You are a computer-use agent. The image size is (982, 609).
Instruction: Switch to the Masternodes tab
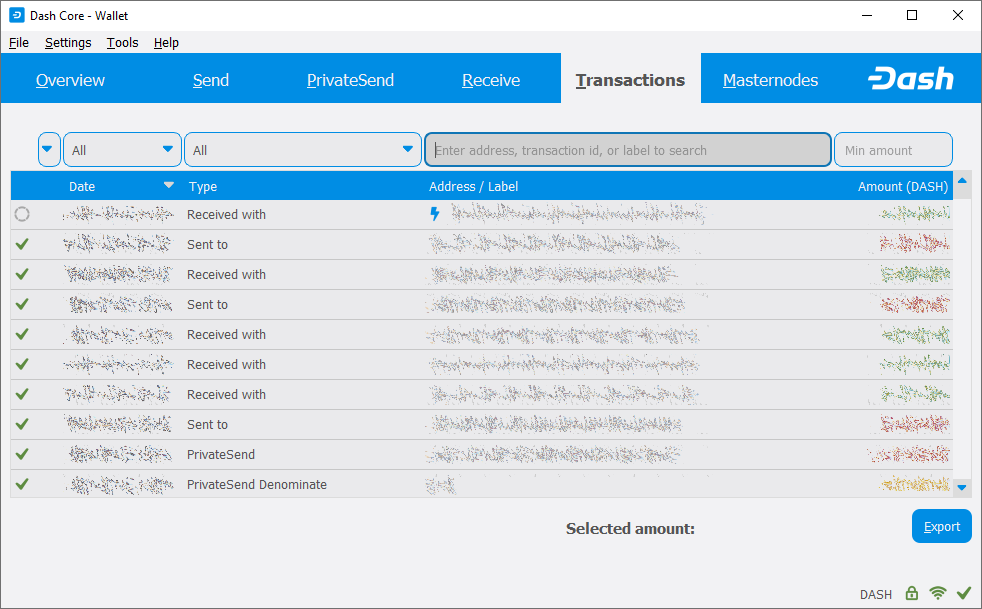pos(770,80)
